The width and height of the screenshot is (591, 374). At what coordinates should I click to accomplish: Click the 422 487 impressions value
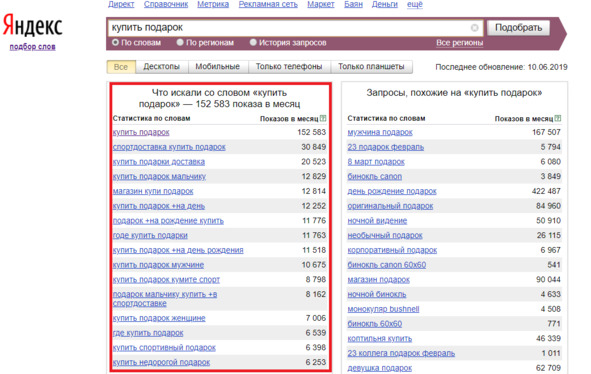[x=546, y=191]
